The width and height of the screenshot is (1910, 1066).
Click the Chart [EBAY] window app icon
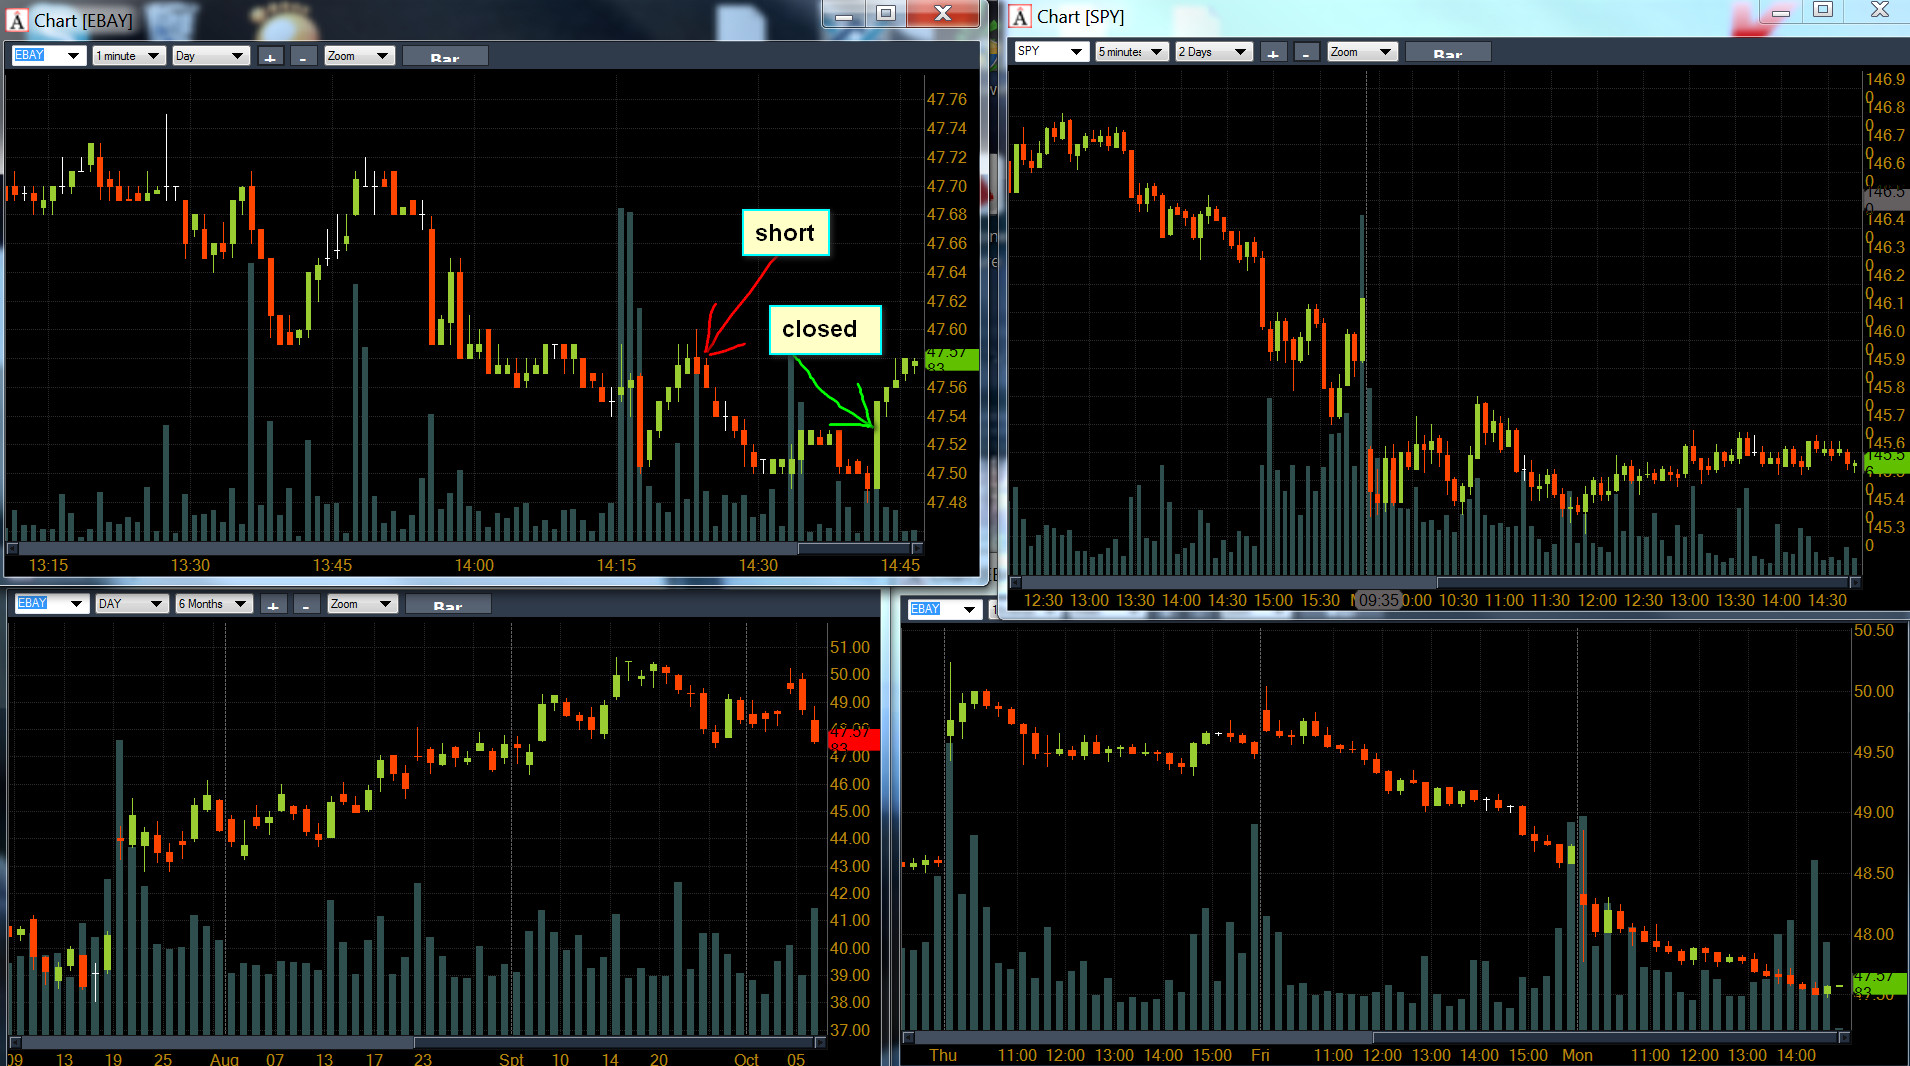tap(18, 21)
